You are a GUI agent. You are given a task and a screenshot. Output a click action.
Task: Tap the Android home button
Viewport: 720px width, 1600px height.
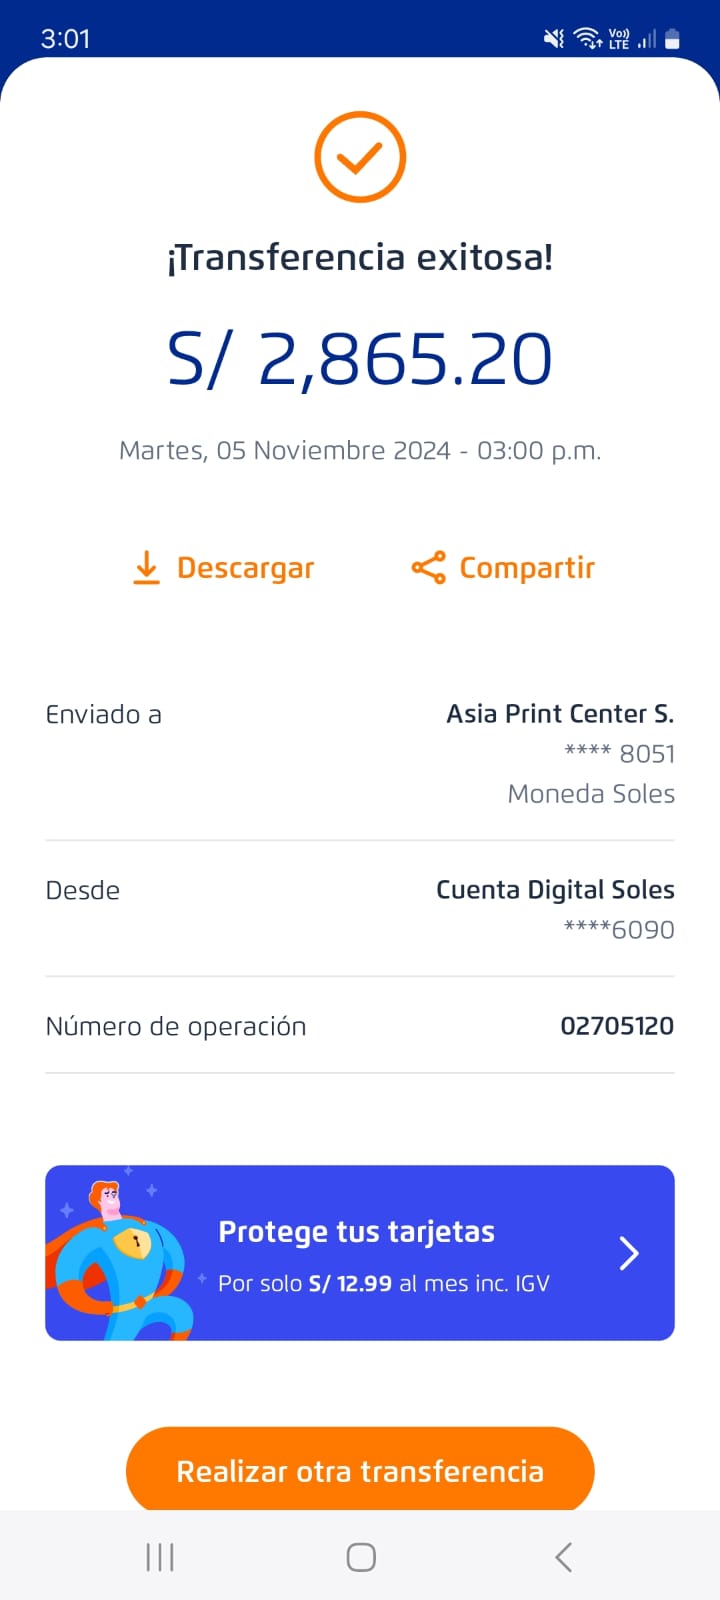point(361,1557)
